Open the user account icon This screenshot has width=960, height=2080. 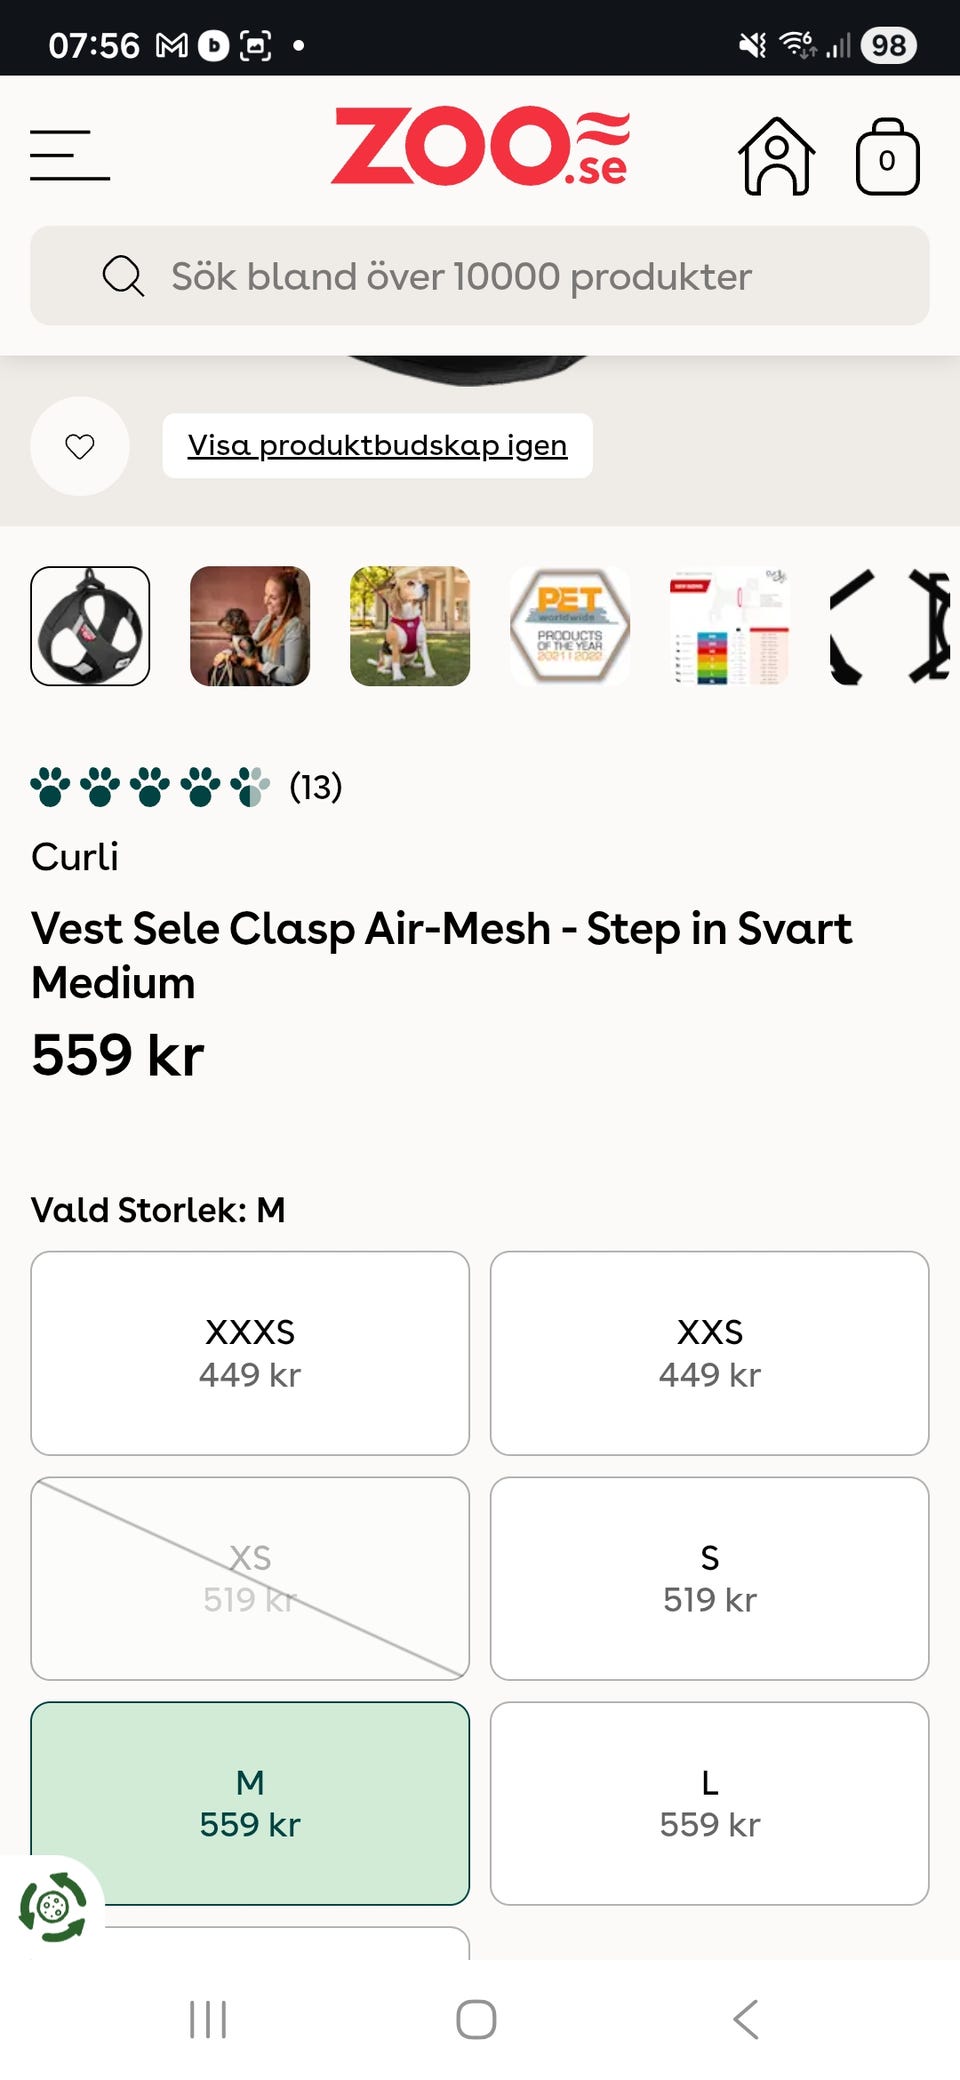776,157
